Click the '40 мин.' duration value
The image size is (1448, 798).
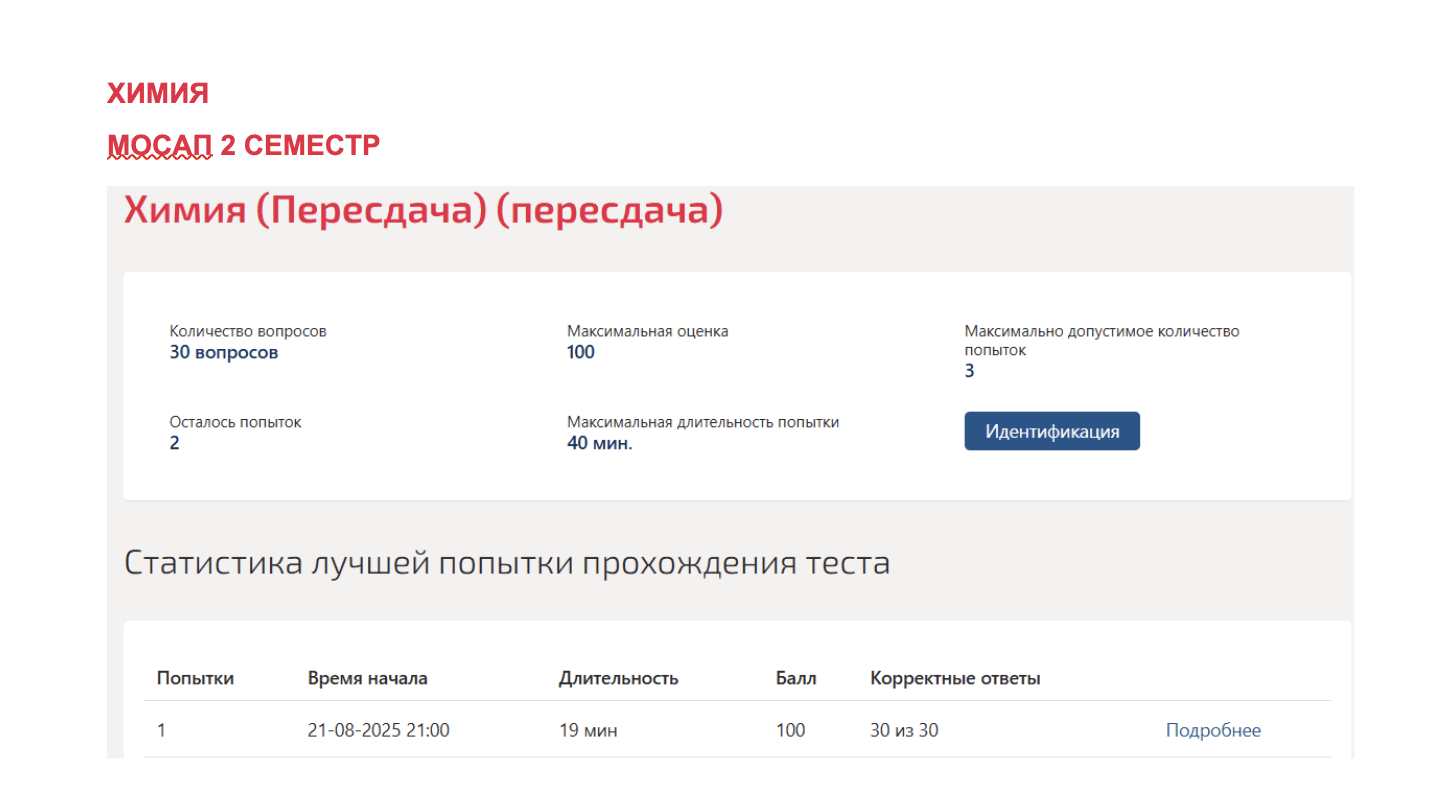(600, 443)
